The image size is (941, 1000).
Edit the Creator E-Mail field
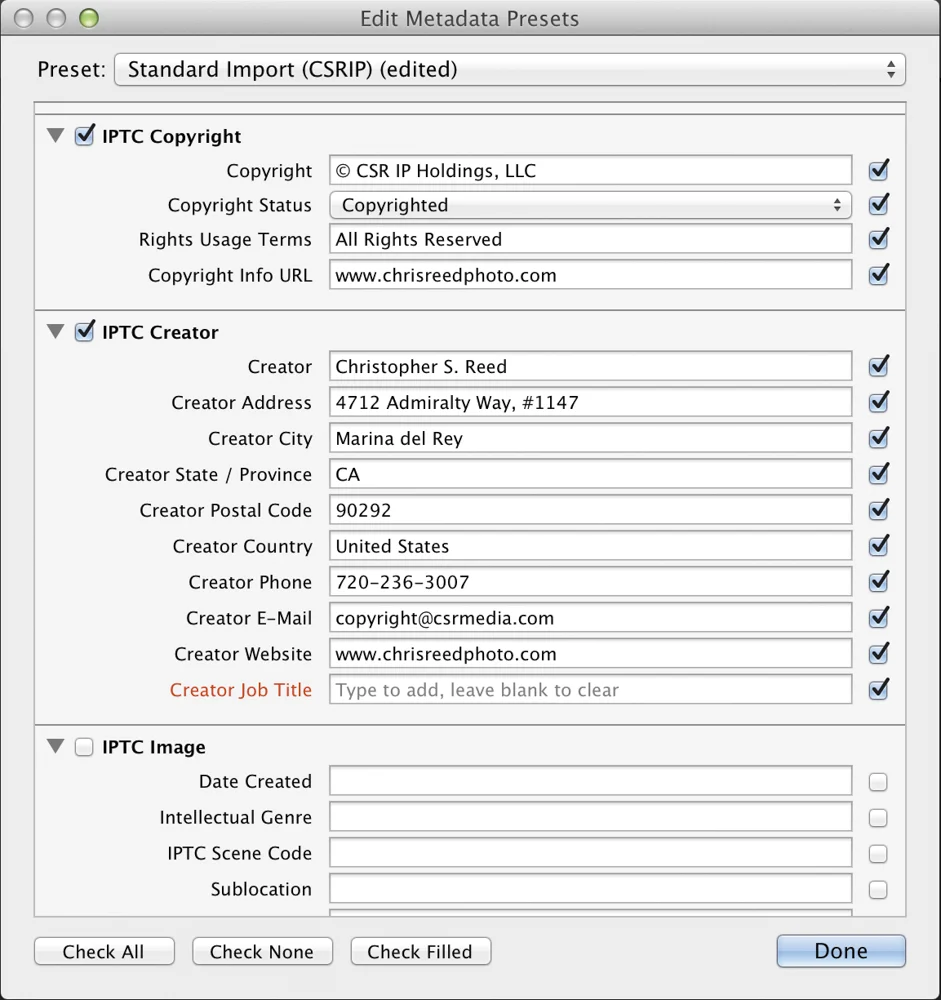[590, 617]
